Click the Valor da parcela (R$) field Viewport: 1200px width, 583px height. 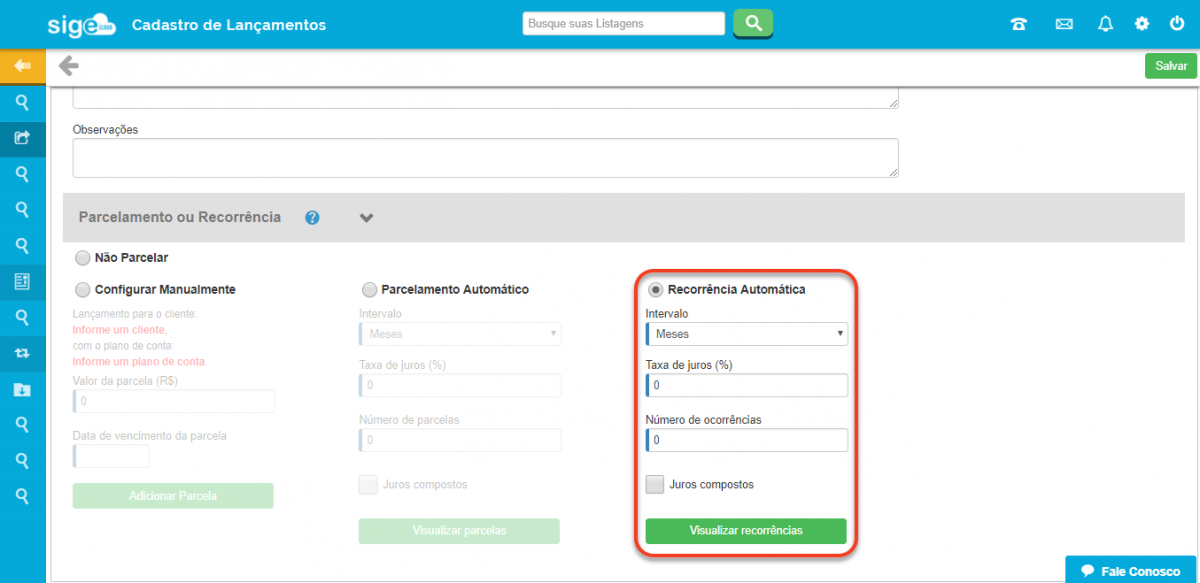(174, 401)
